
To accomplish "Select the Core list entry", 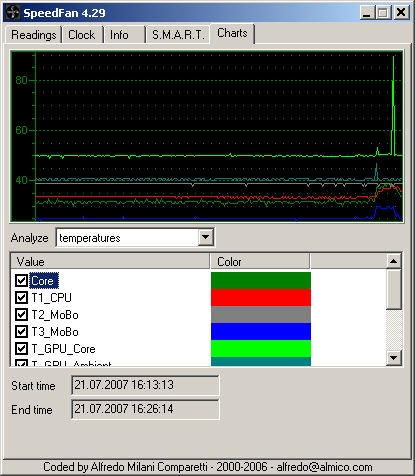I will 44,281.
